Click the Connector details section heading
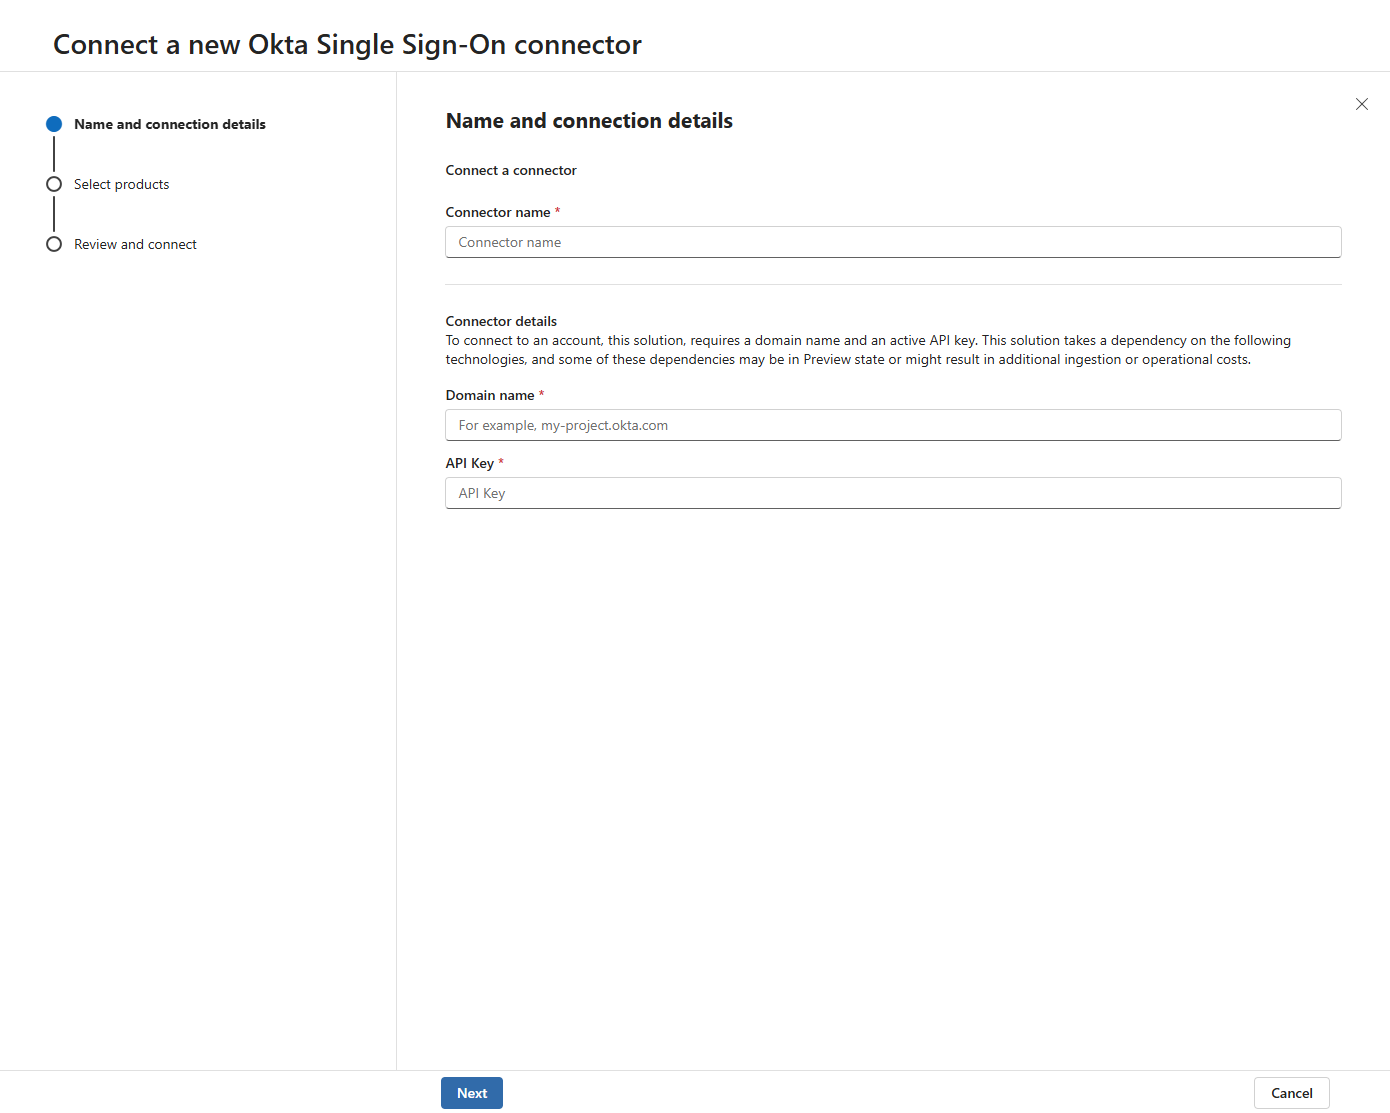Viewport: 1390px width, 1113px height. pyautogui.click(x=501, y=321)
